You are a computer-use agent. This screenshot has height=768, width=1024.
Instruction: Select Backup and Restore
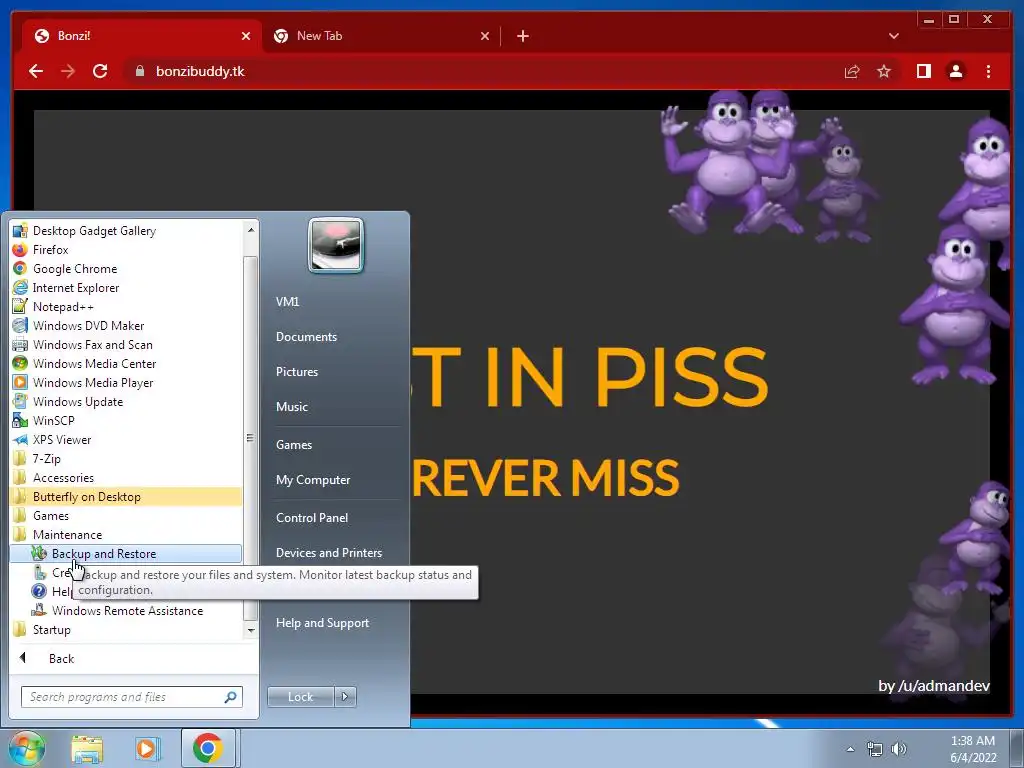tap(126, 553)
